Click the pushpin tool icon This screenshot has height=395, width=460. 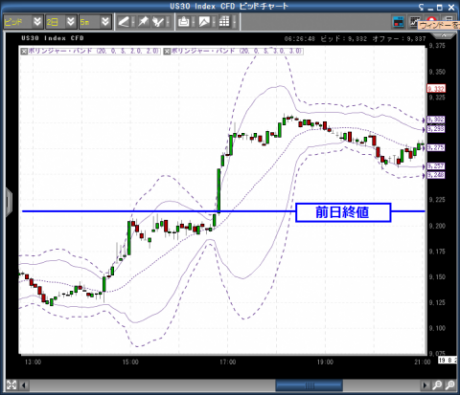point(143,22)
